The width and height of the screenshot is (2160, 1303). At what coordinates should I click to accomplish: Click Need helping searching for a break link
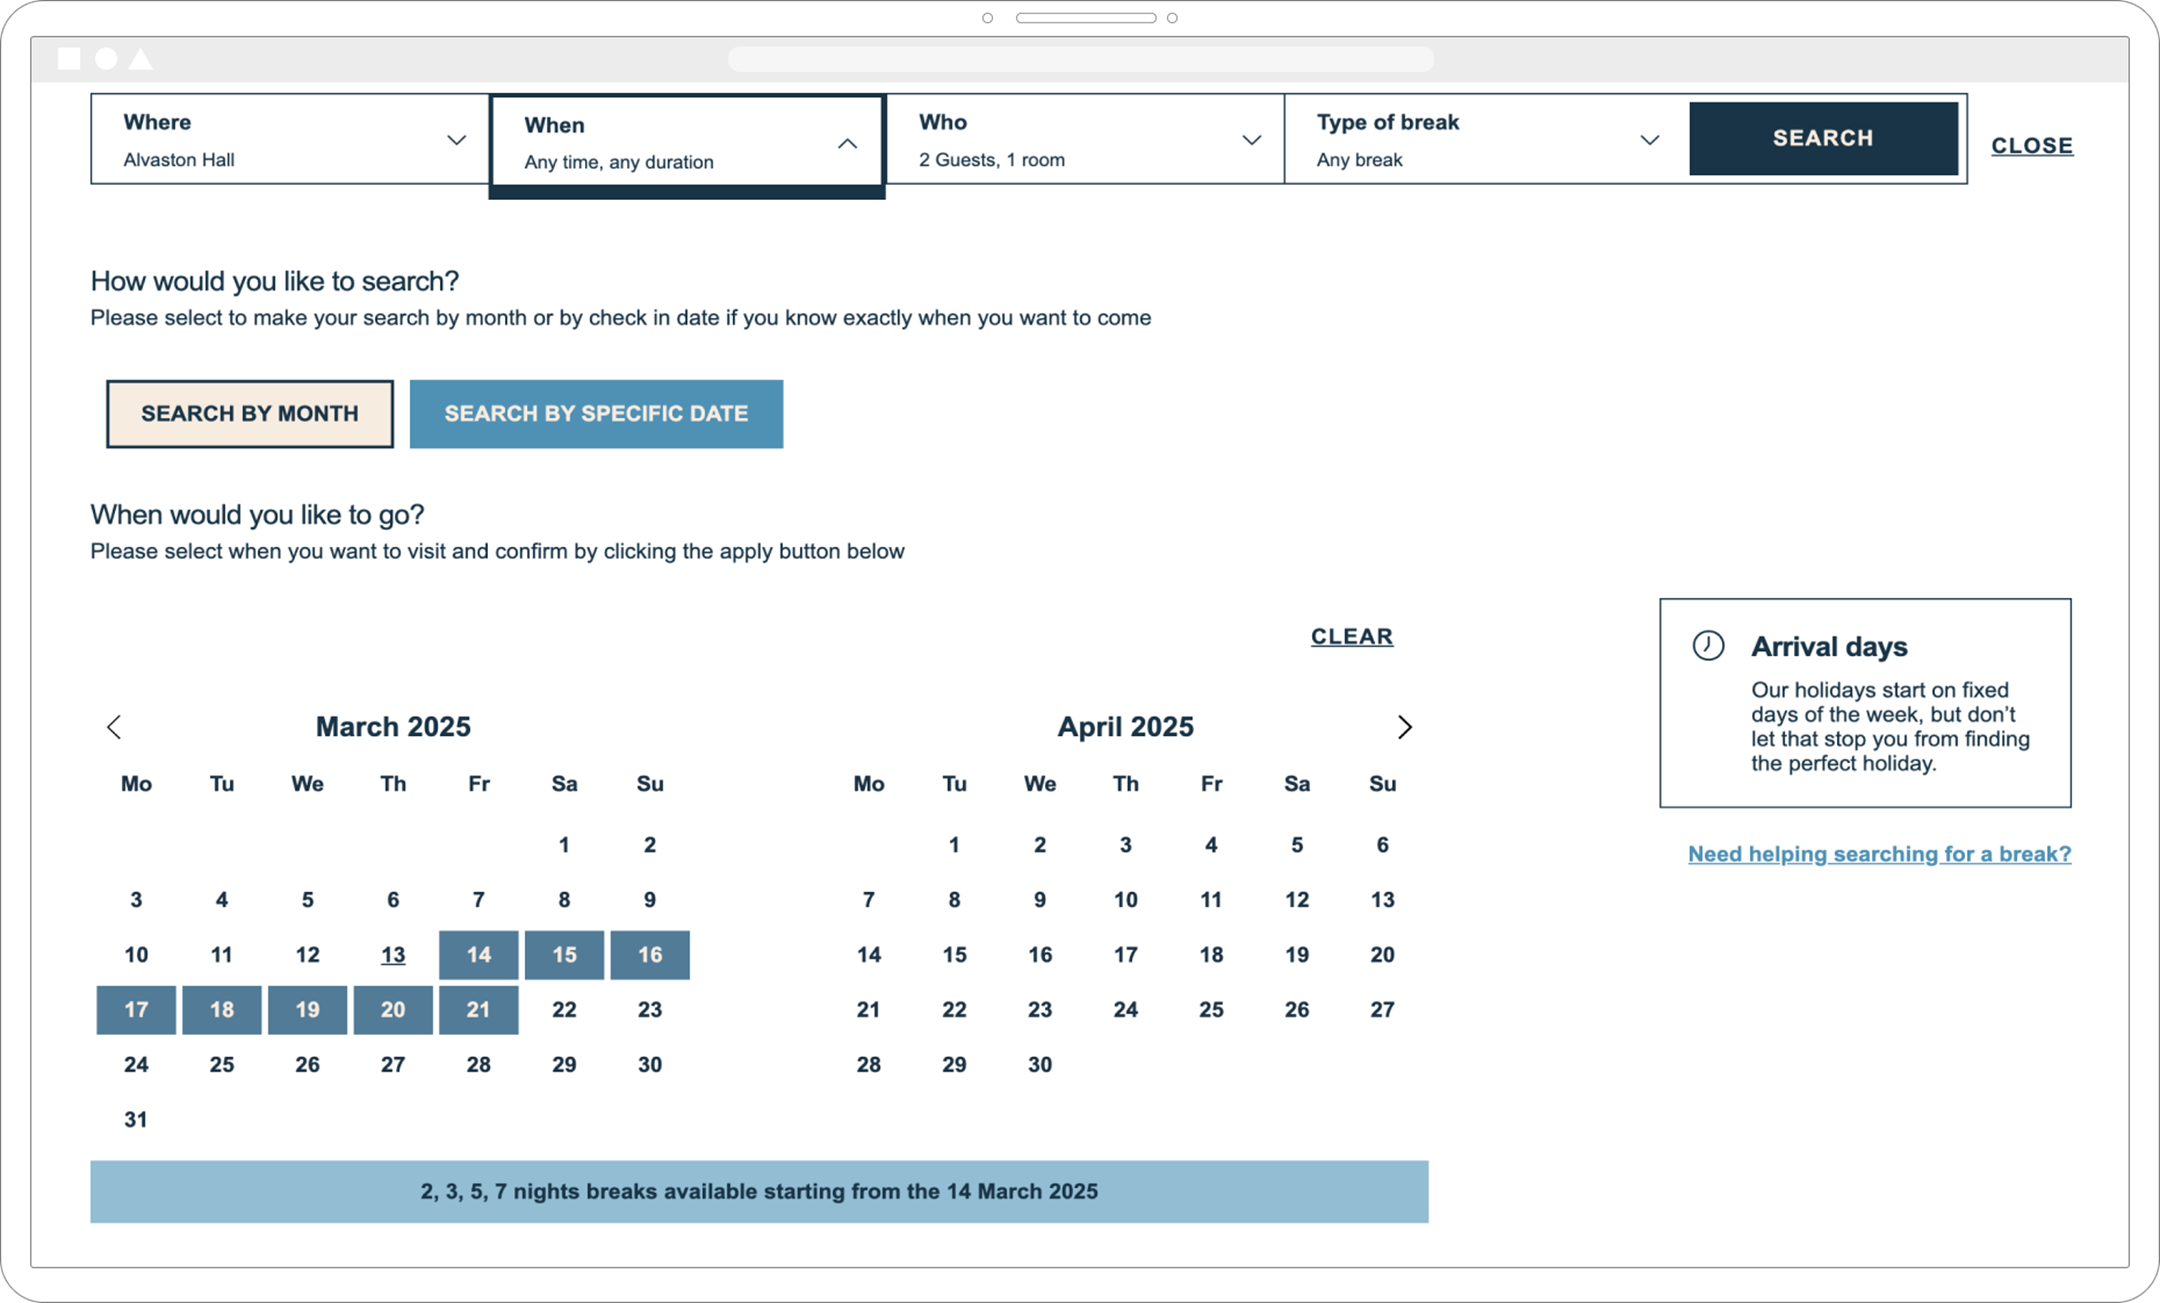(x=1878, y=854)
